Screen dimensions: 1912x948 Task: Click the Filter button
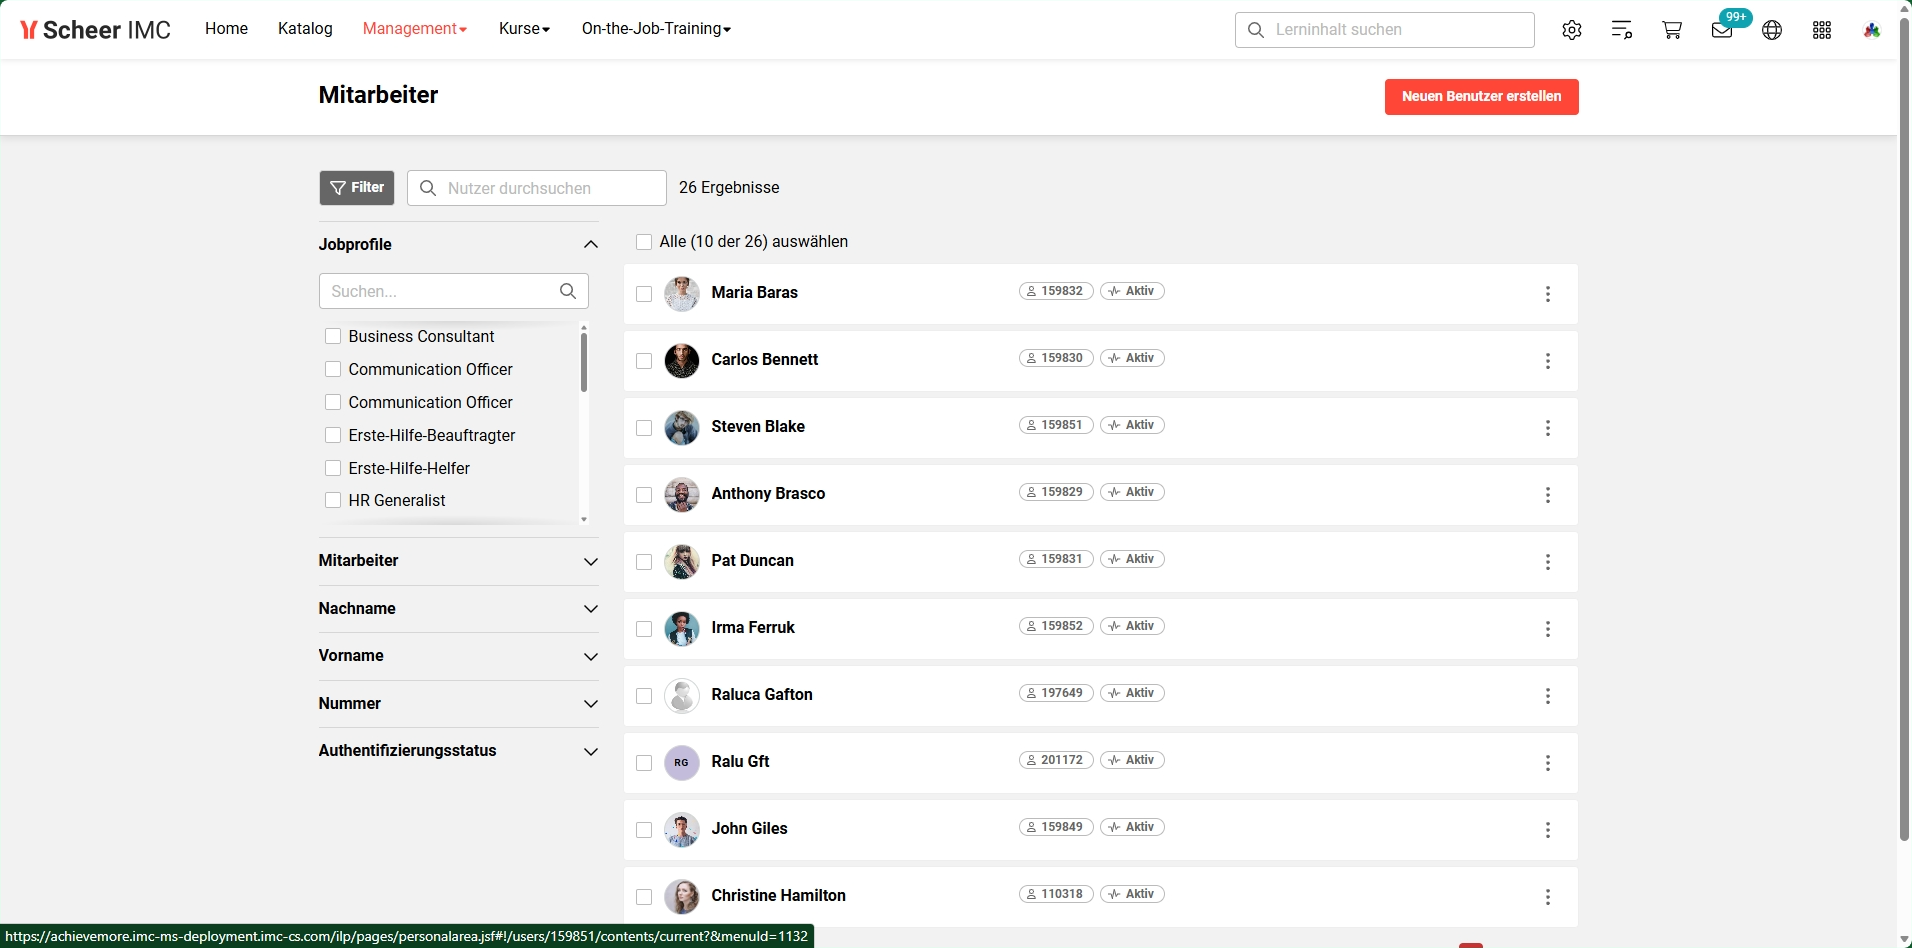tap(357, 188)
